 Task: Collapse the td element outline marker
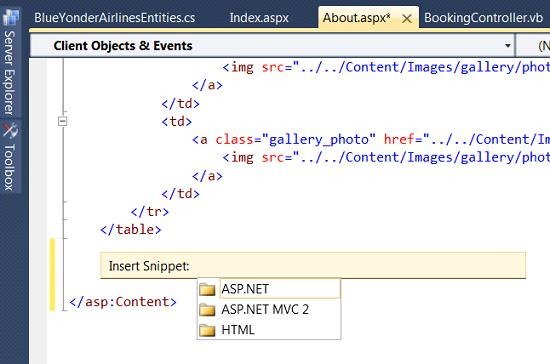(62, 121)
